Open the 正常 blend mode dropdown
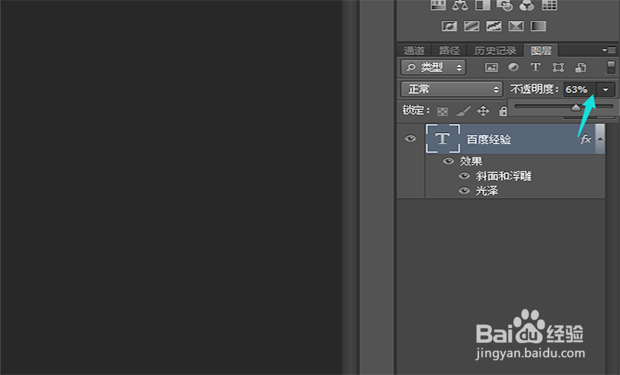Viewport: 620px width, 375px height. [x=452, y=89]
